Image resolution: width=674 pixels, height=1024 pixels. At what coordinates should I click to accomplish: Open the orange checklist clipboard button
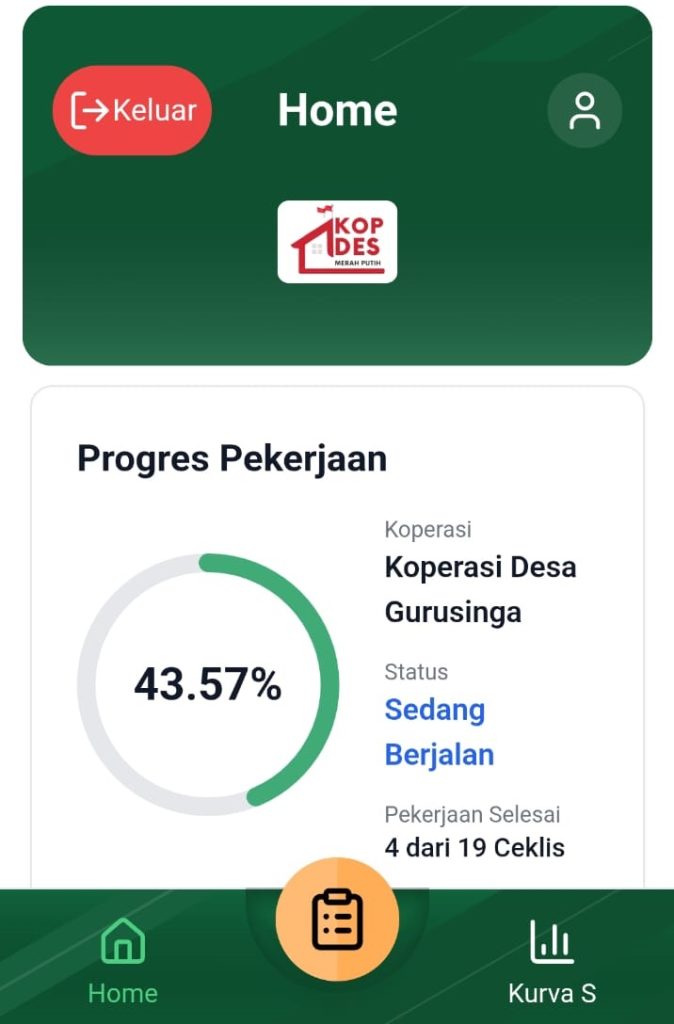(x=337, y=919)
